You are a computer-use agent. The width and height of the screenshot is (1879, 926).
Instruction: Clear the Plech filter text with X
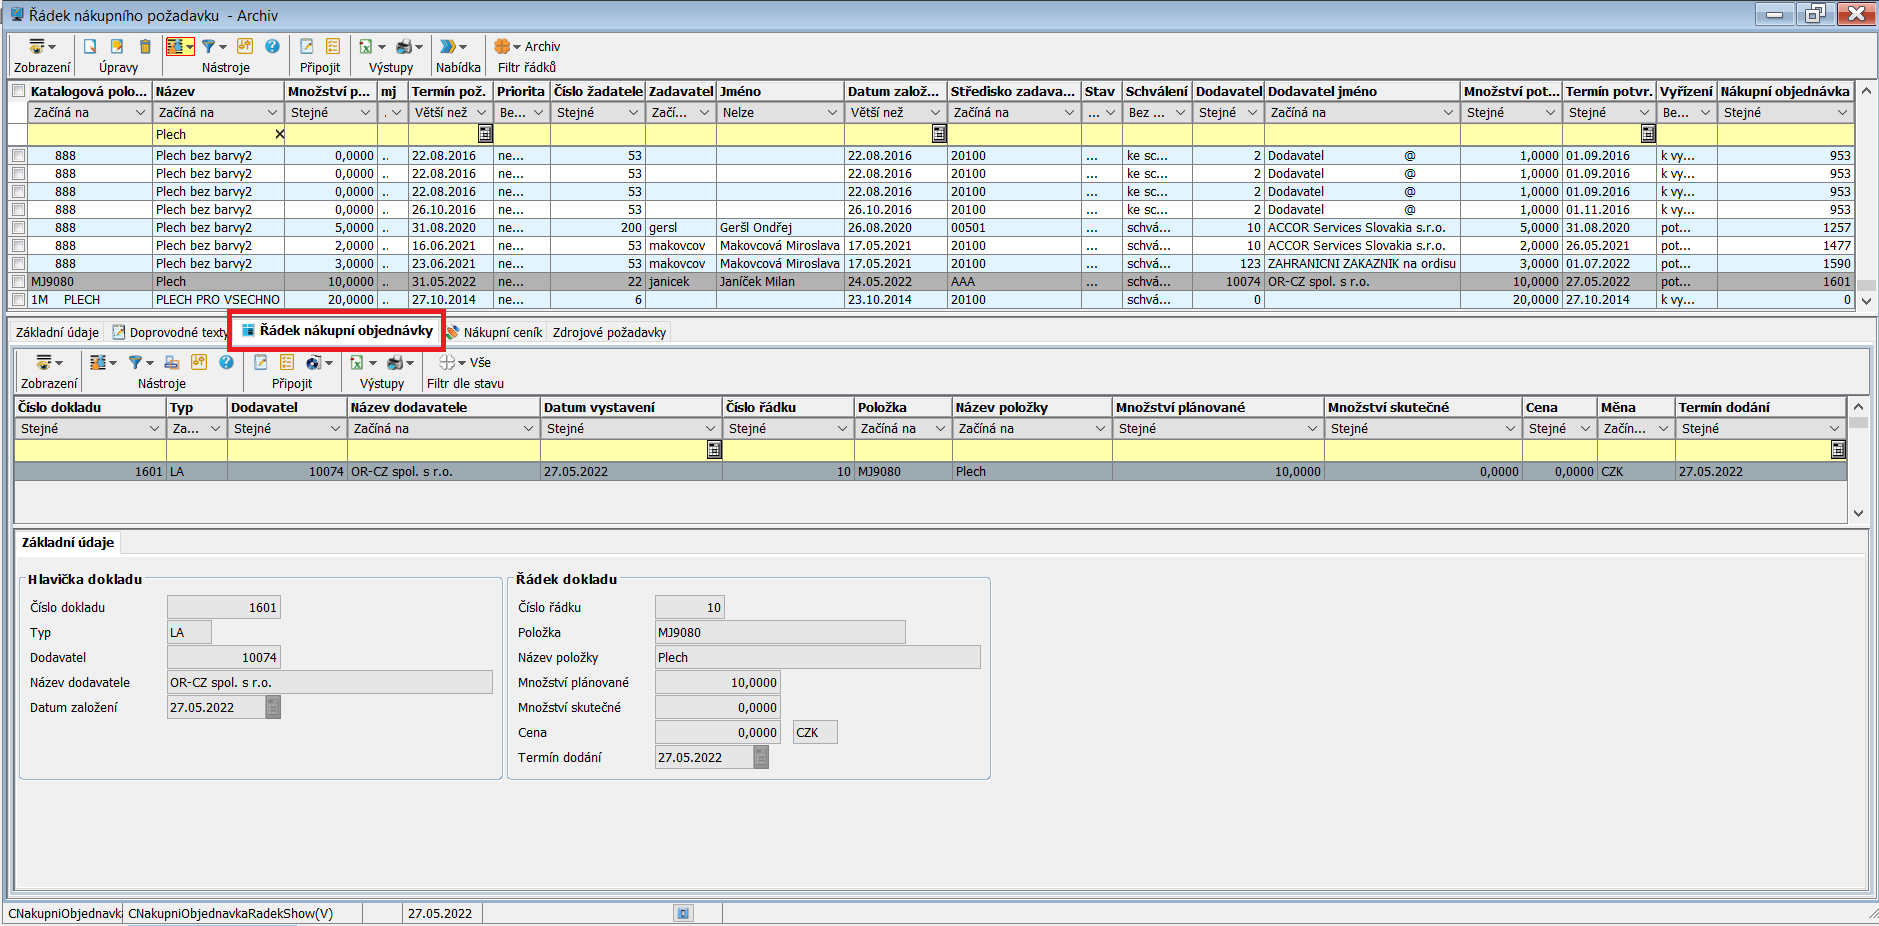(279, 134)
